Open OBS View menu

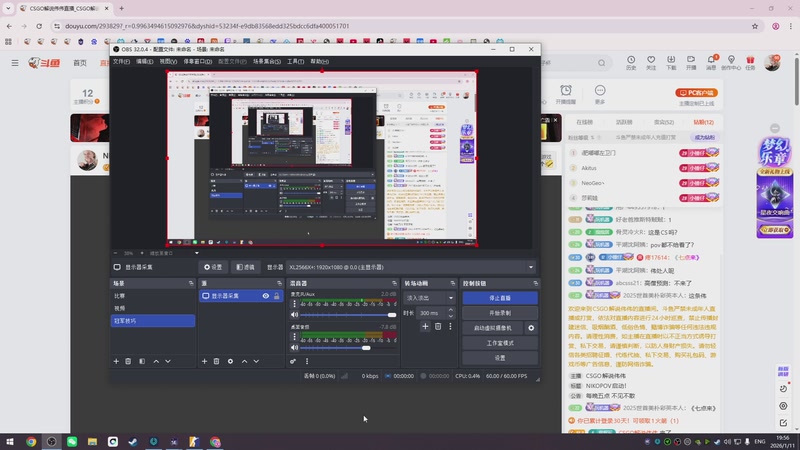(x=168, y=61)
